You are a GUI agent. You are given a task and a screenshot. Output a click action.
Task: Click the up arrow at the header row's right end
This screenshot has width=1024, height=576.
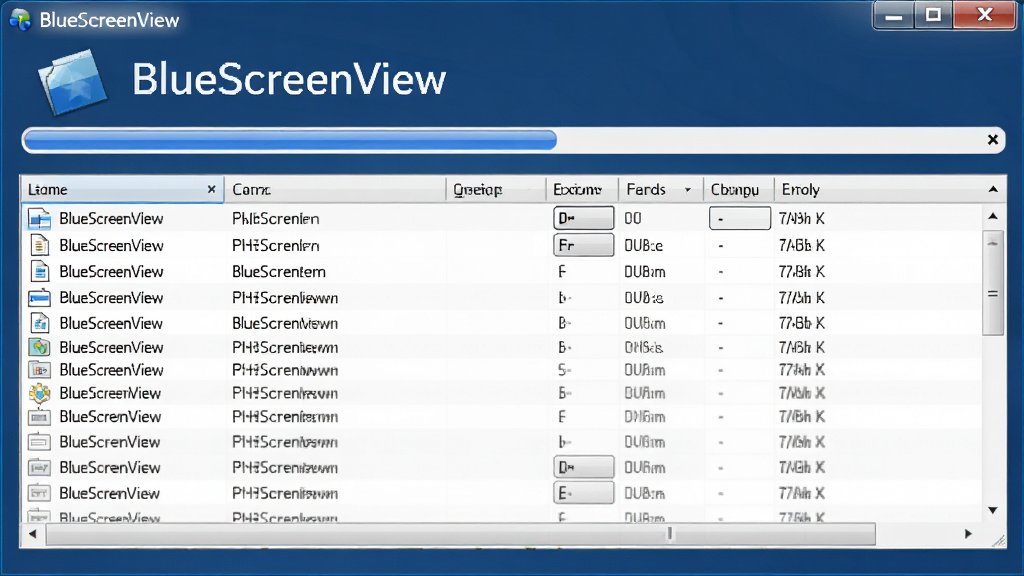pyautogui.click(x=993, y=189)
